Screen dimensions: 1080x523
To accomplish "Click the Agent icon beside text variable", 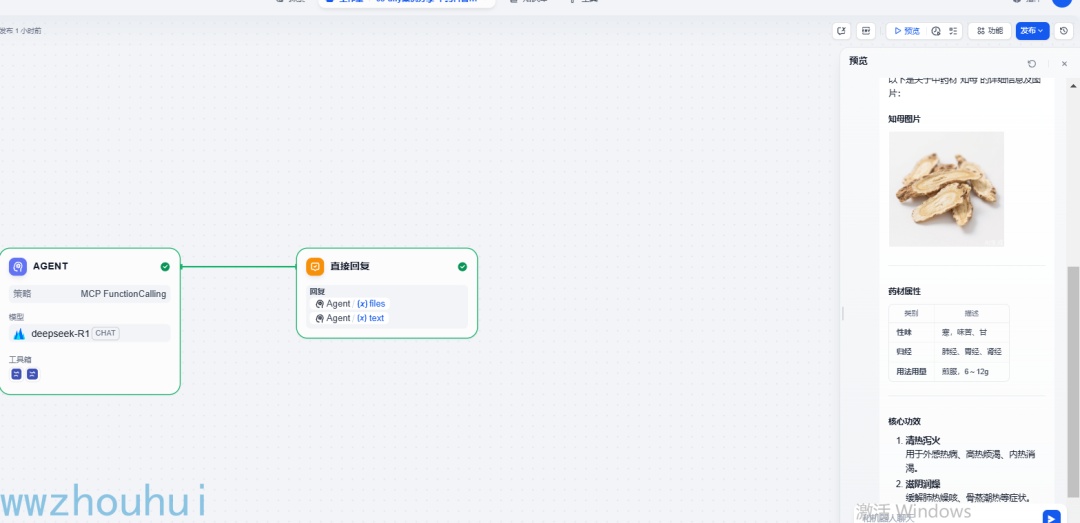I will (x=320, y=318).
